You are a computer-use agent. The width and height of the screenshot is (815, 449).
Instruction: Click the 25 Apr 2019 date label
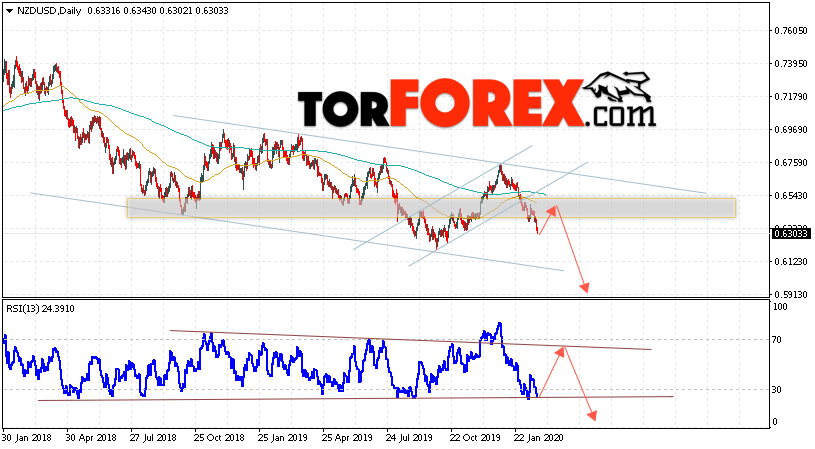coord(347,438)
